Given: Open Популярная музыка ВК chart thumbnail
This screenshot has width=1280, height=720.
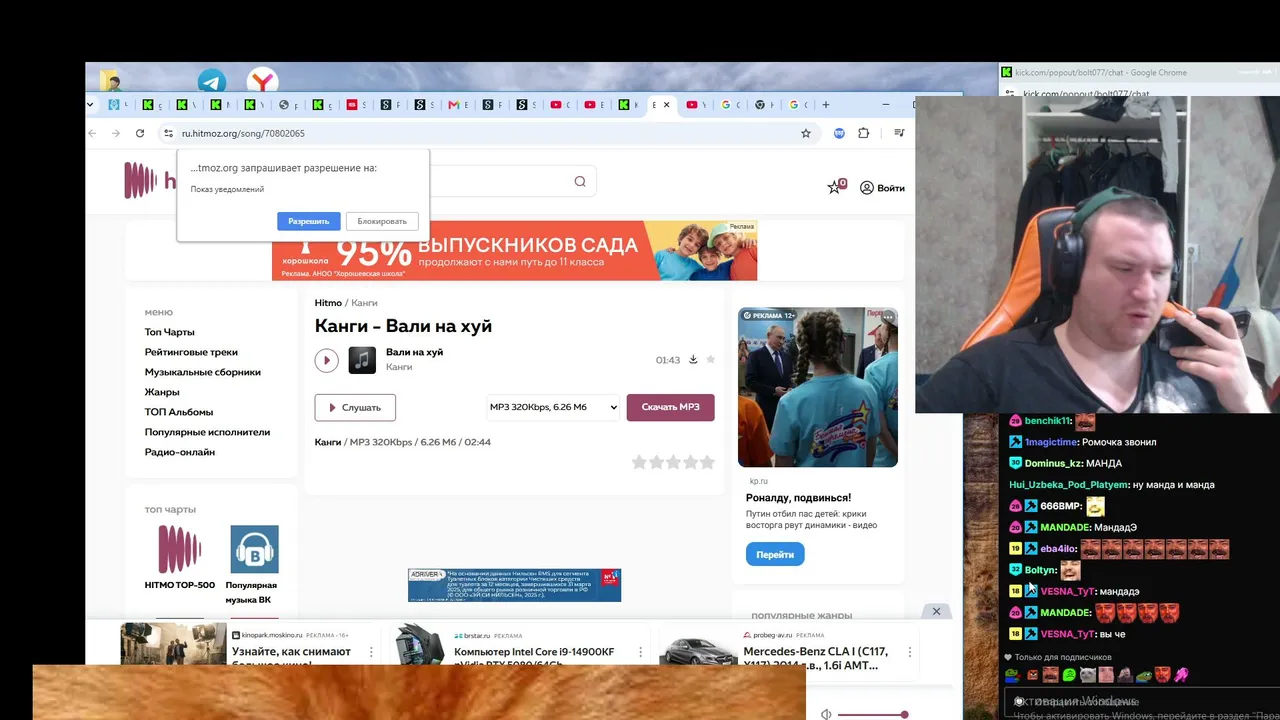Looking at the screenshot, I should [x=254, y=550].
